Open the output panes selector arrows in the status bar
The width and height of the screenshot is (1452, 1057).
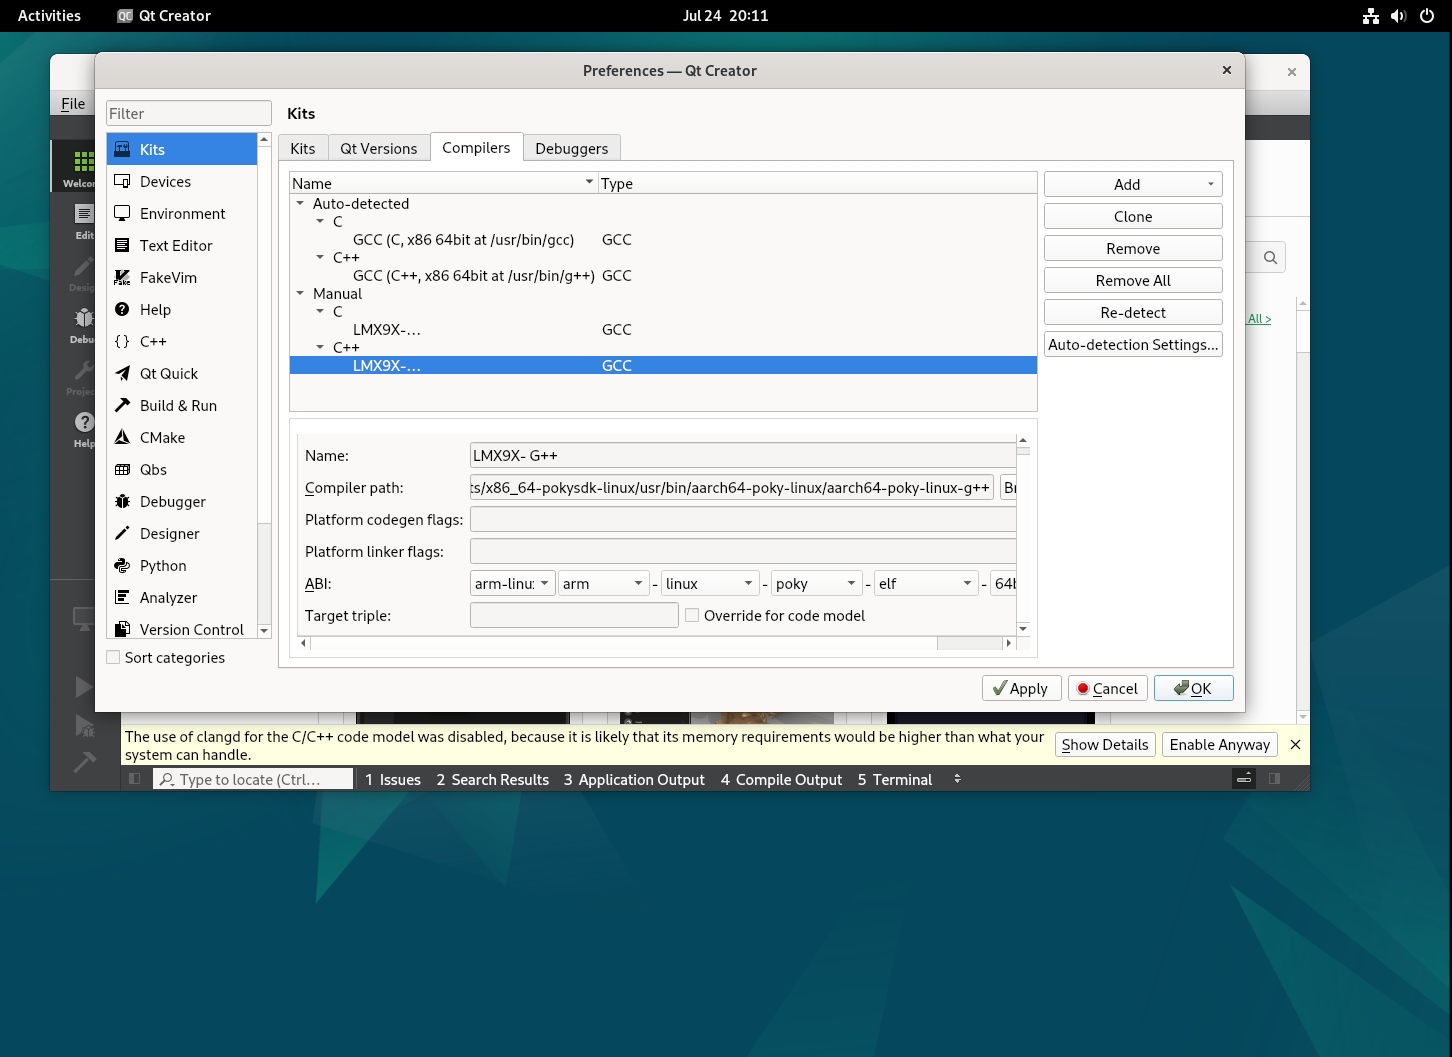957,779
